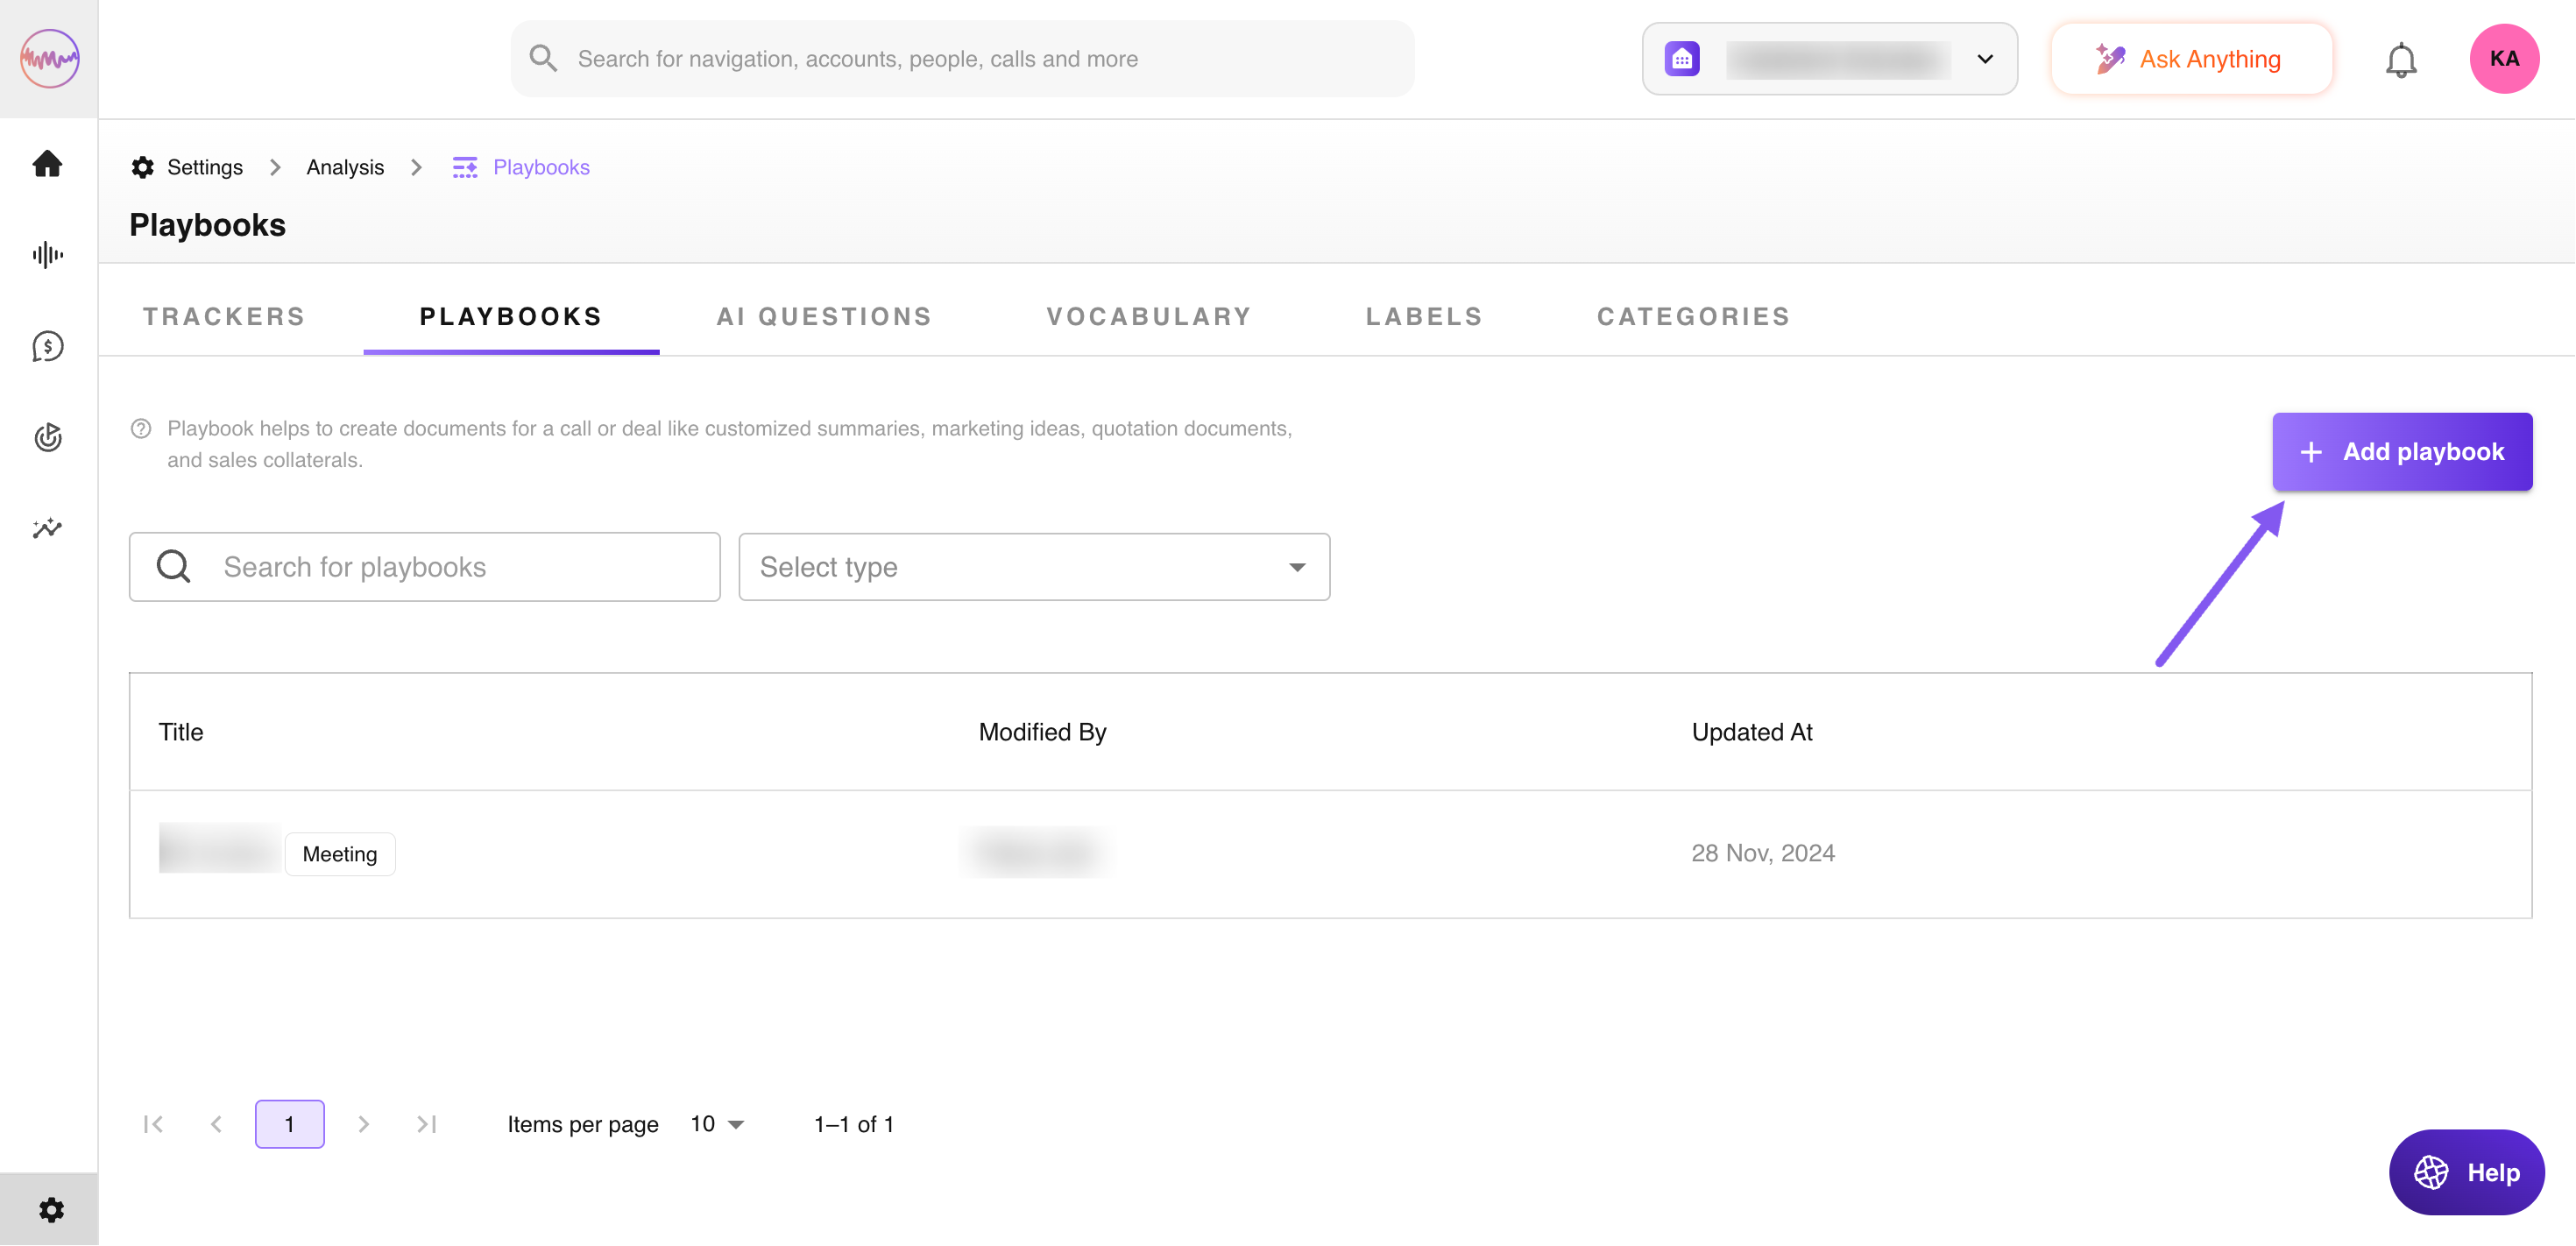Click the KA user avatar

(2503, 59)
